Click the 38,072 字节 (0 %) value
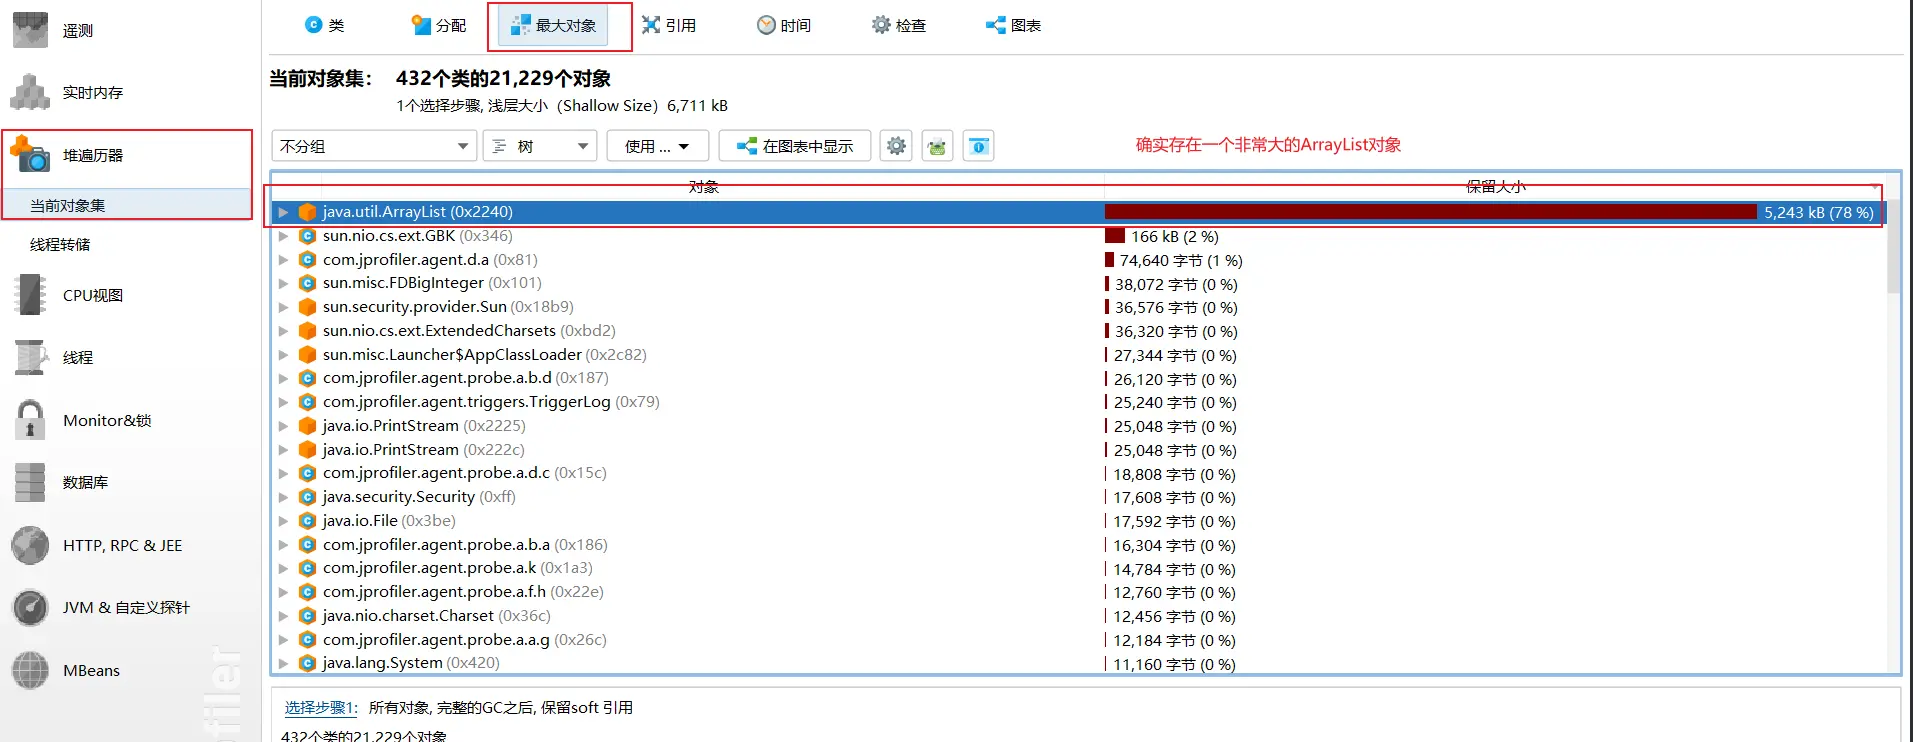1913x742 pixels. (1176, 284)
